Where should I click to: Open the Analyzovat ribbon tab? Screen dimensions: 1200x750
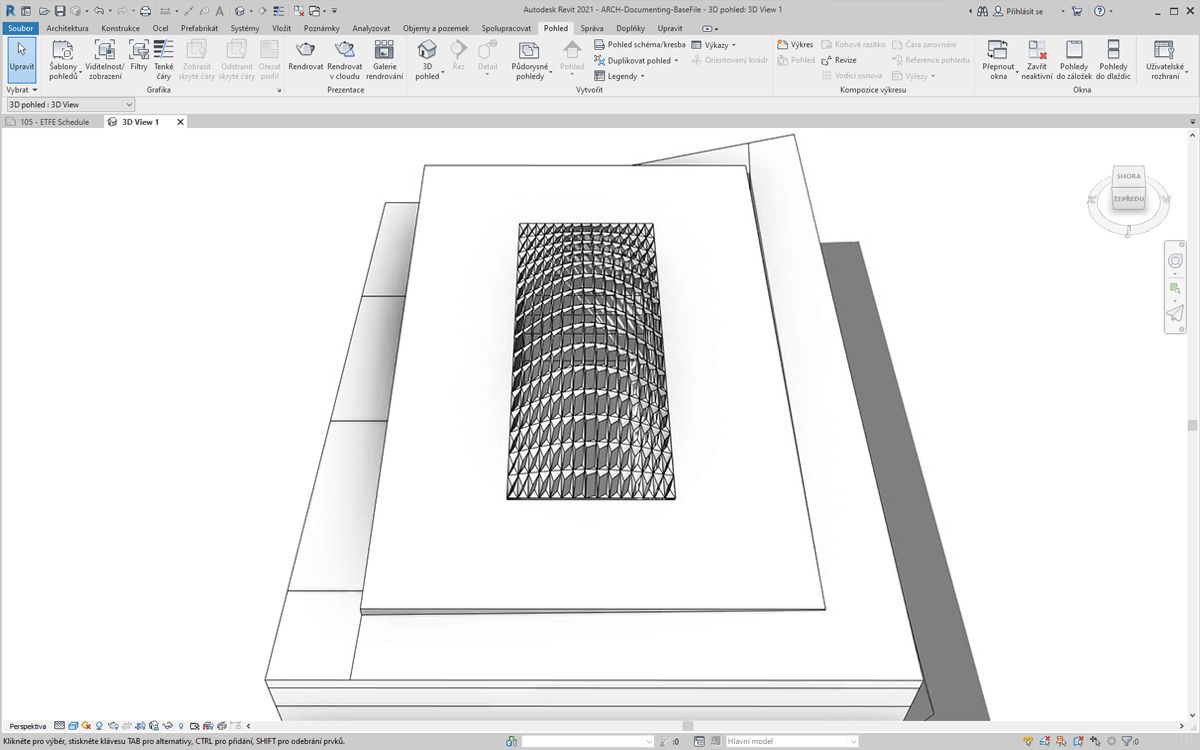pyautogui.click(x=371, y=28)
